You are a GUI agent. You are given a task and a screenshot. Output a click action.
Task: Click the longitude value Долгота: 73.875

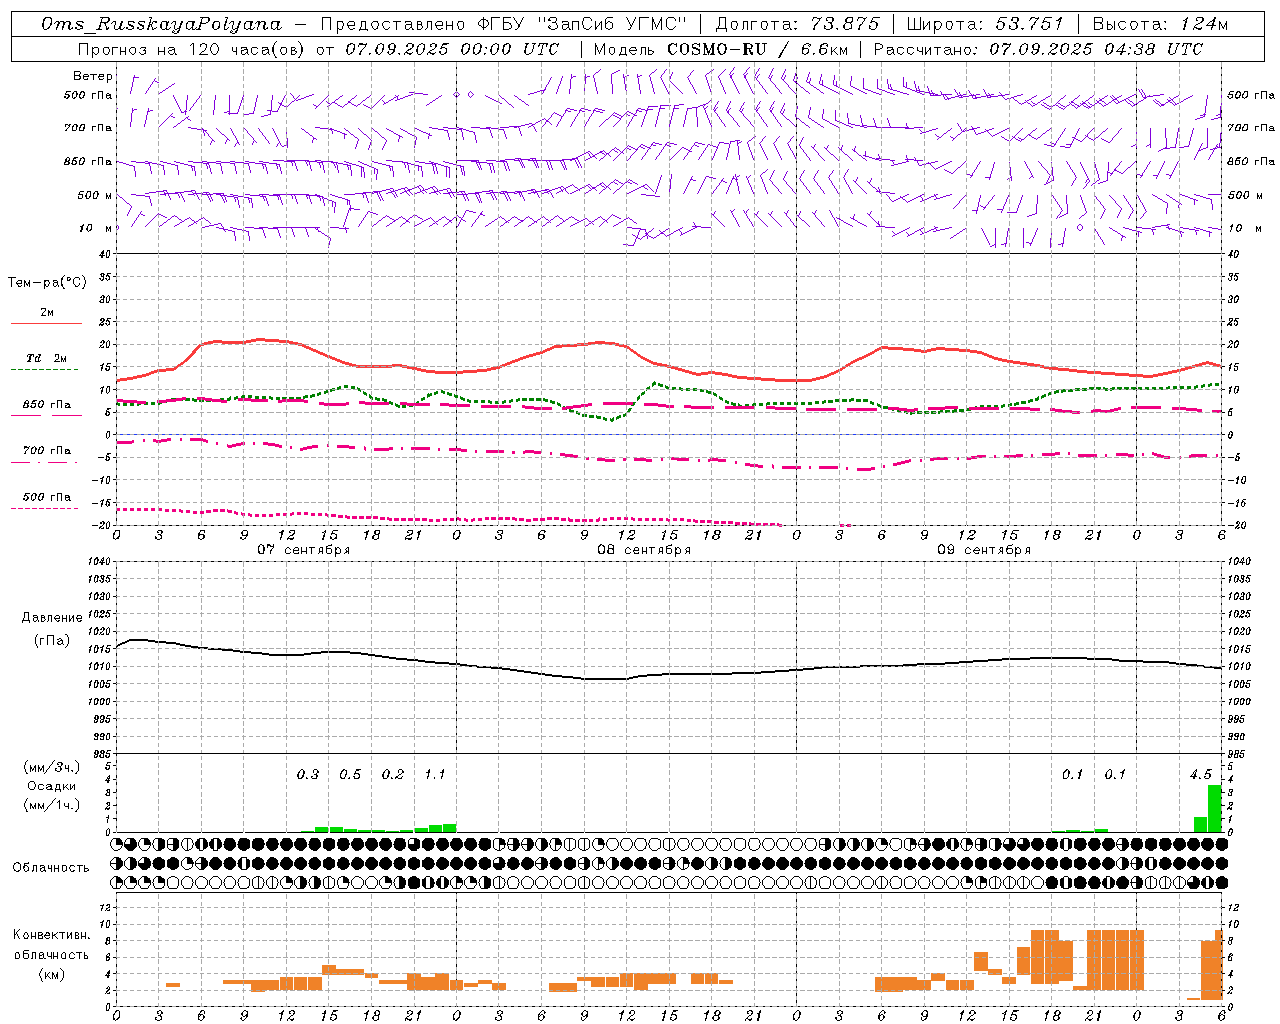coord(798,24)
